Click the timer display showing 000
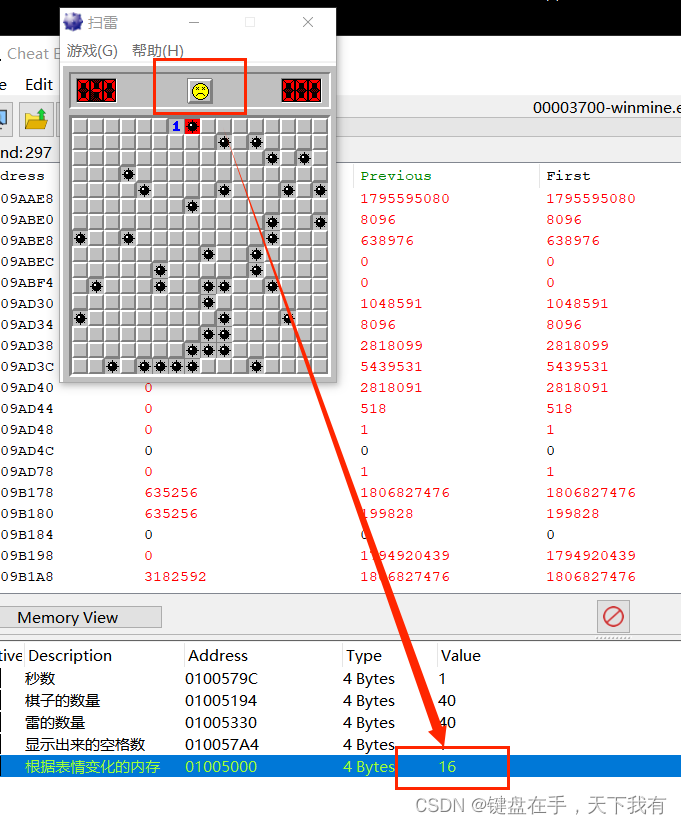682x824 pixels. (x=301, y=90)
